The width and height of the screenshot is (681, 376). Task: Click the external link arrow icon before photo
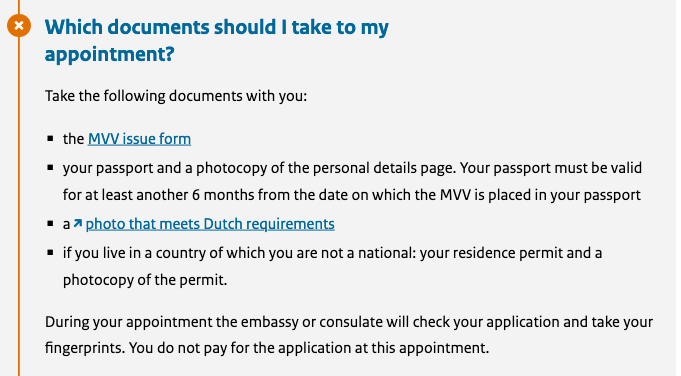(78, 224)
